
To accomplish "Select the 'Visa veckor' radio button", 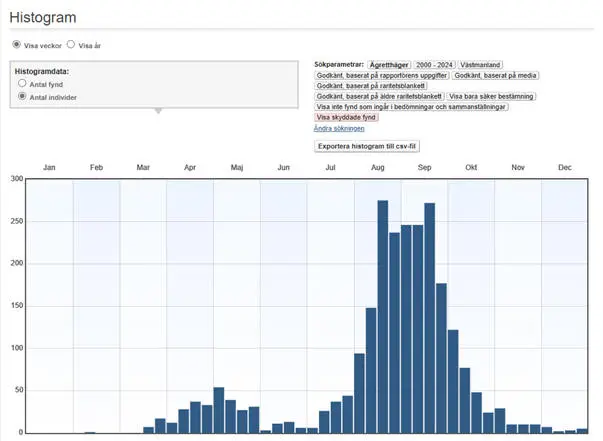I will click(16, 45).
